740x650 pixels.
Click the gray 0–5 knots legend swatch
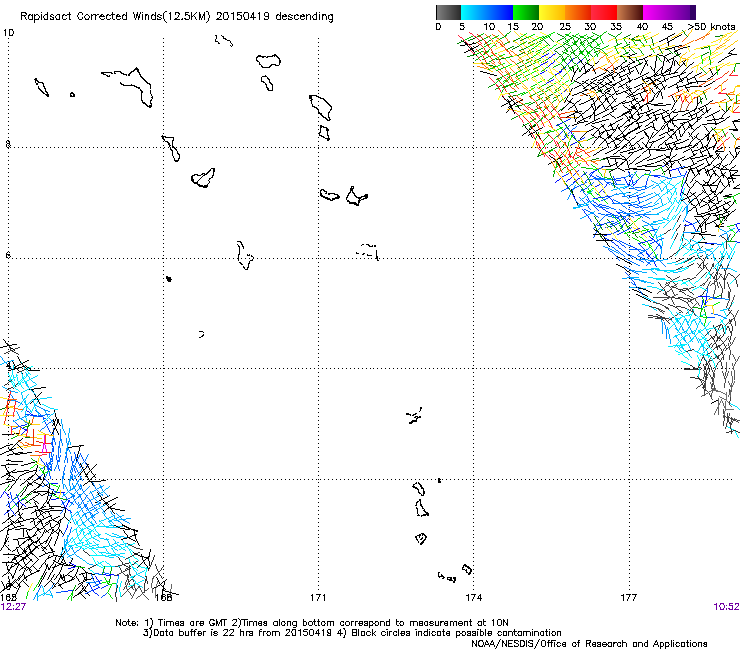point(448,12)
